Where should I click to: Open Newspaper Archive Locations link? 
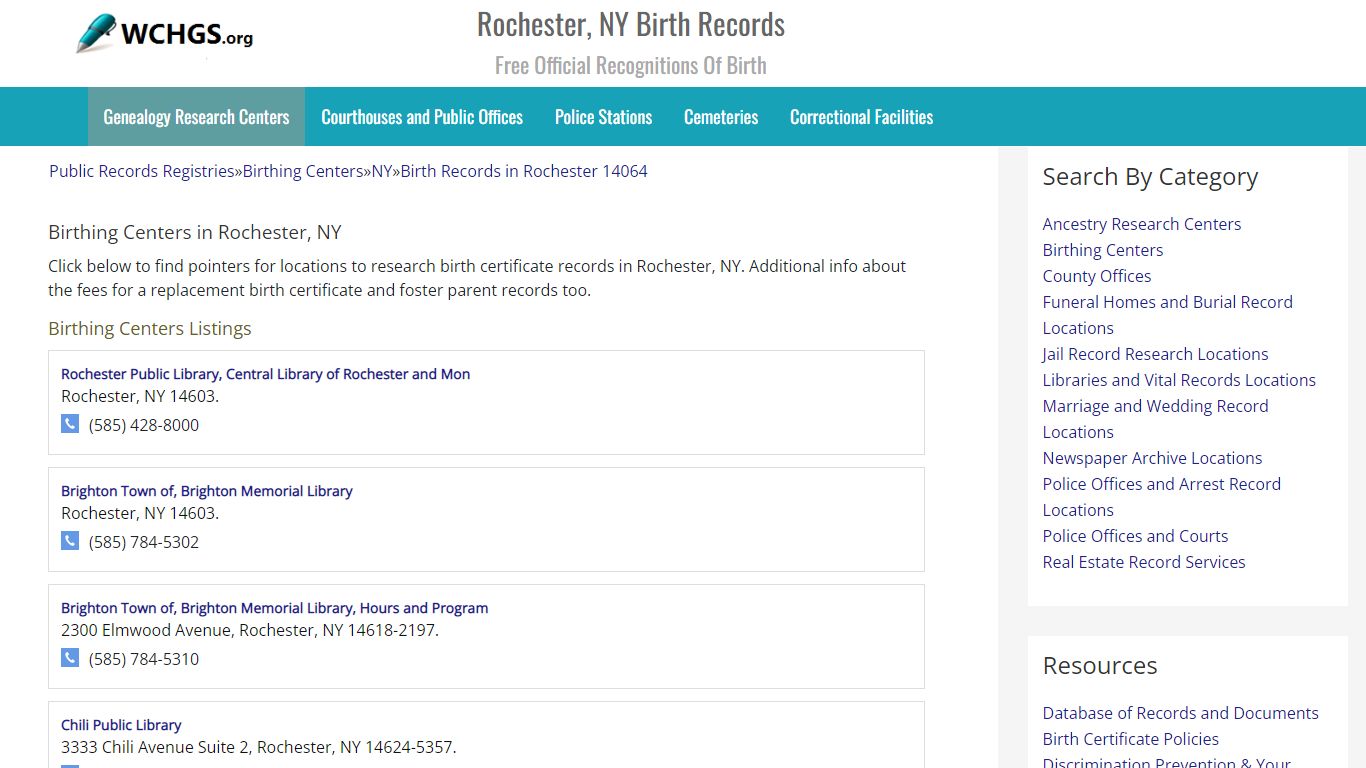click(1152, 458)
